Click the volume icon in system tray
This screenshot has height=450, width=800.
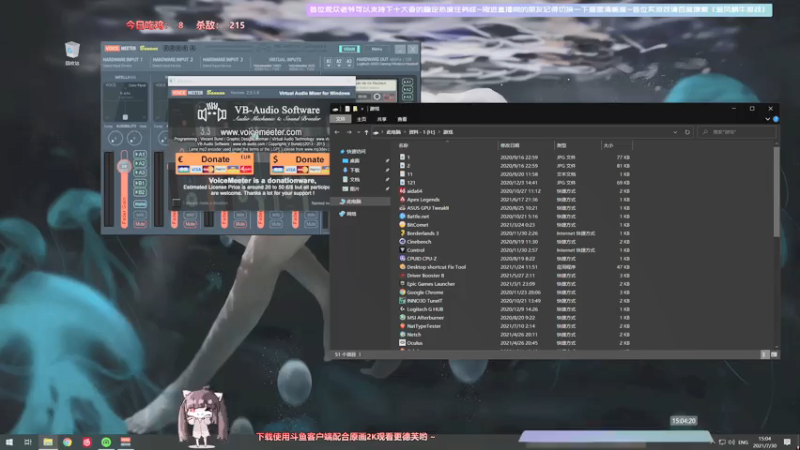coord(732,442)
